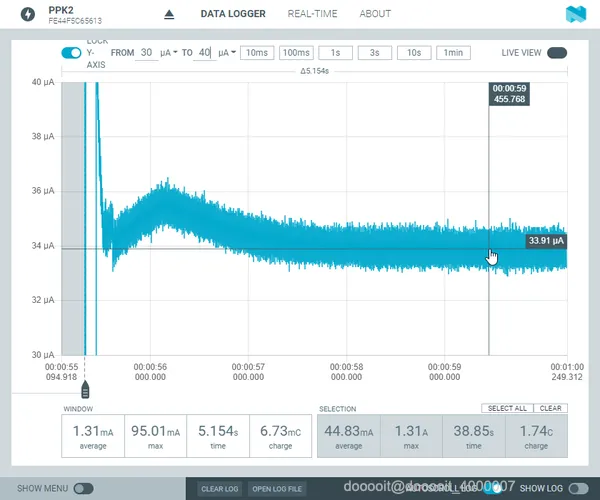Click the CLEAR LOG button
Viewport: 600px width, 500px height.
(x=220, y=489)
